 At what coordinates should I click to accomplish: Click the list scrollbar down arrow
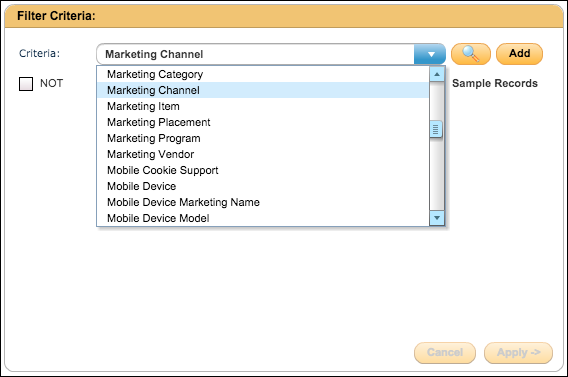tap(437, 218)
